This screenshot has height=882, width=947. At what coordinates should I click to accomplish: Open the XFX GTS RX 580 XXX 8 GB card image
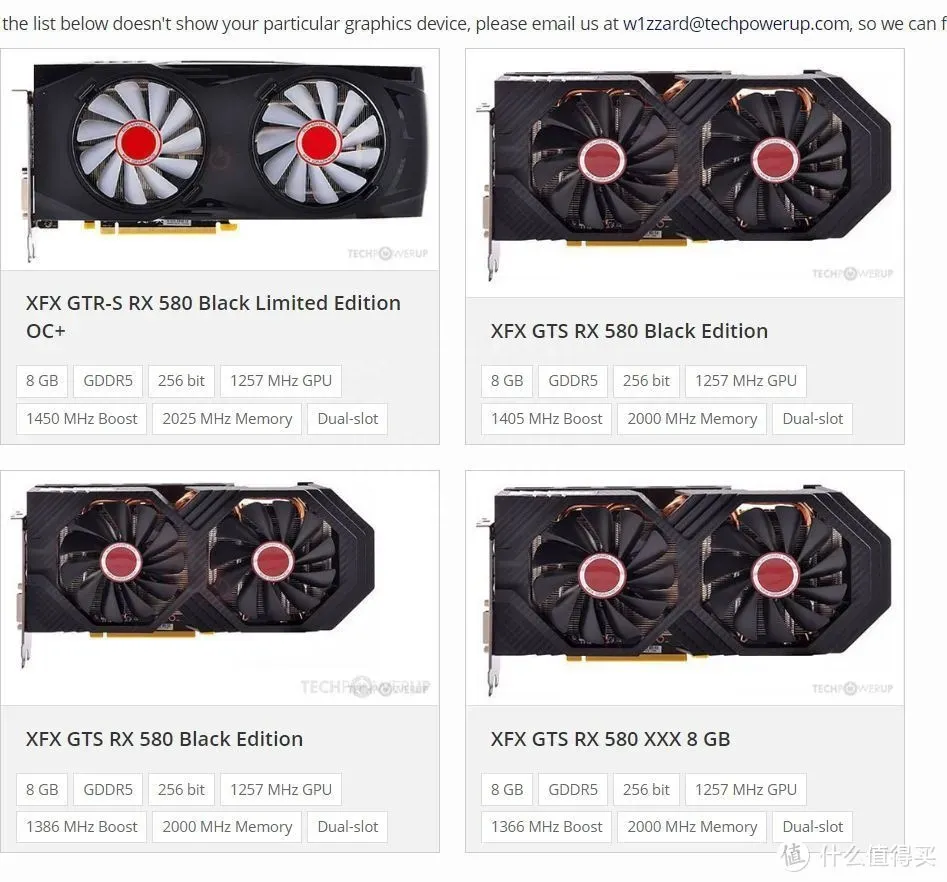pyautogui.click(x=685, y=588)
